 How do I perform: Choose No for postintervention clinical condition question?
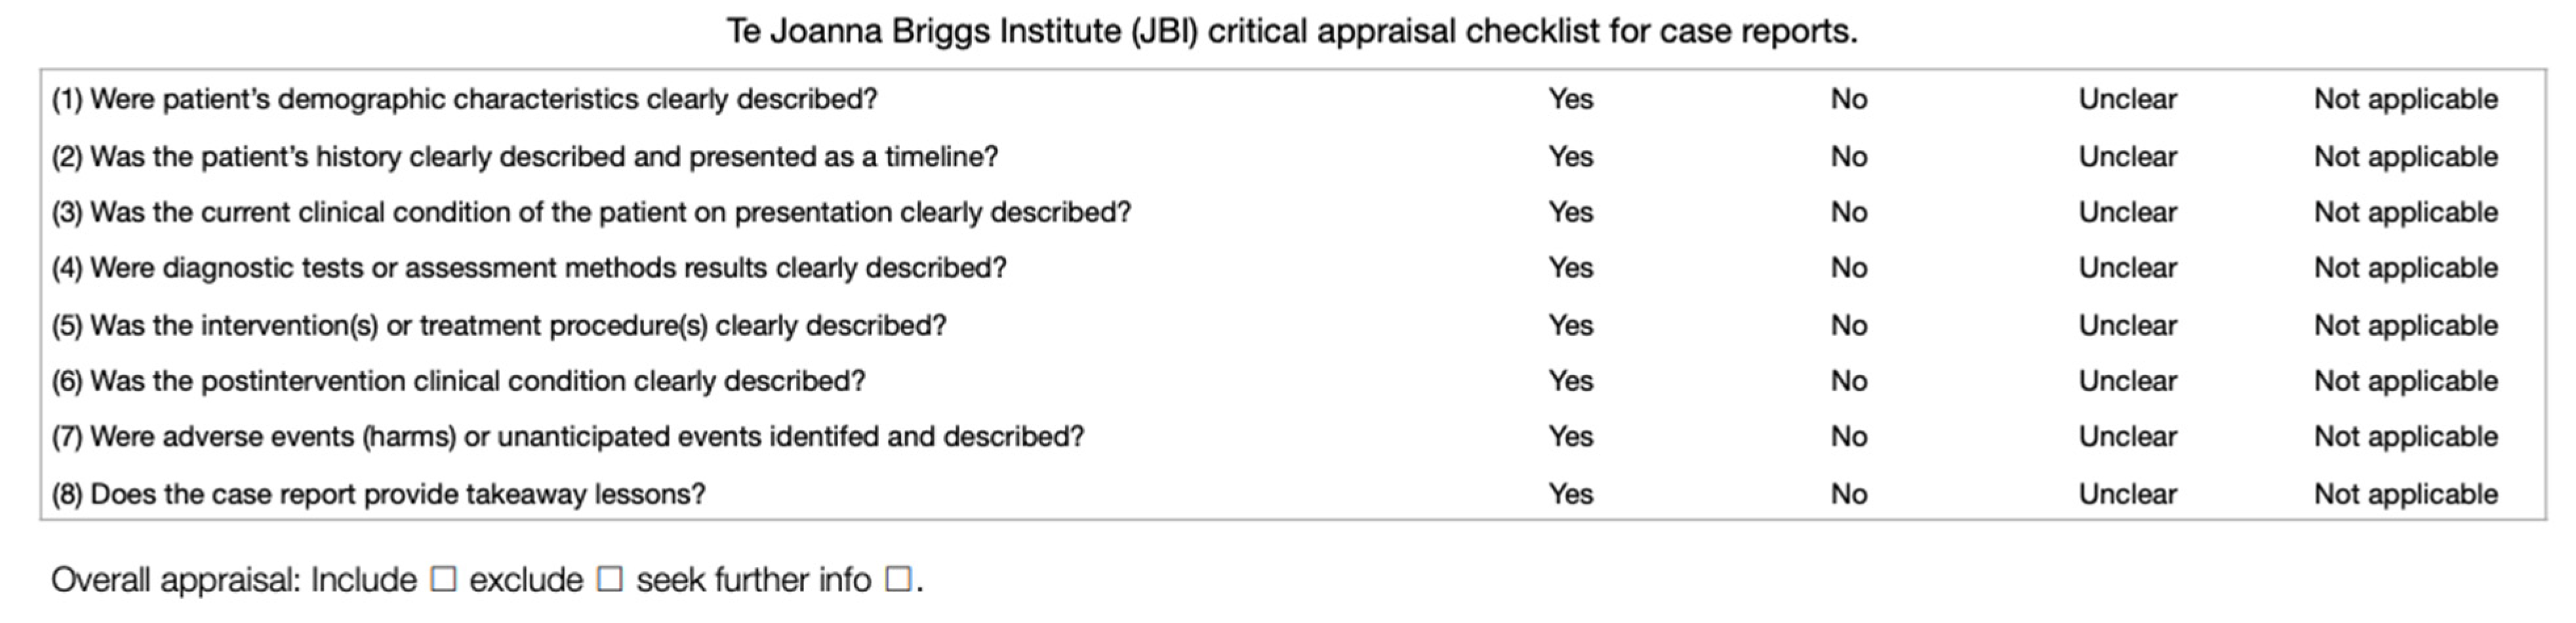[x=1848, y=381]
